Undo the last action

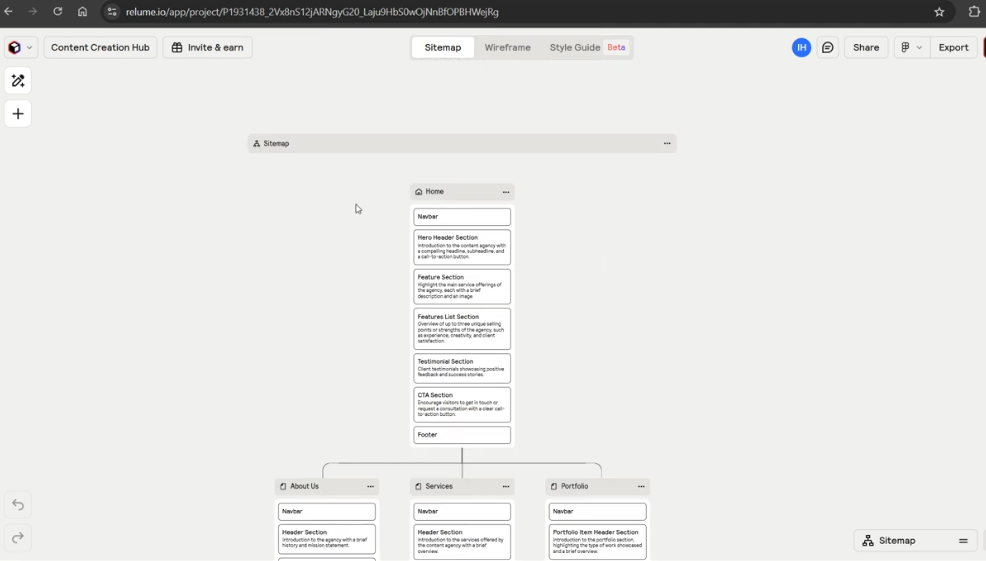pos(18,504)
